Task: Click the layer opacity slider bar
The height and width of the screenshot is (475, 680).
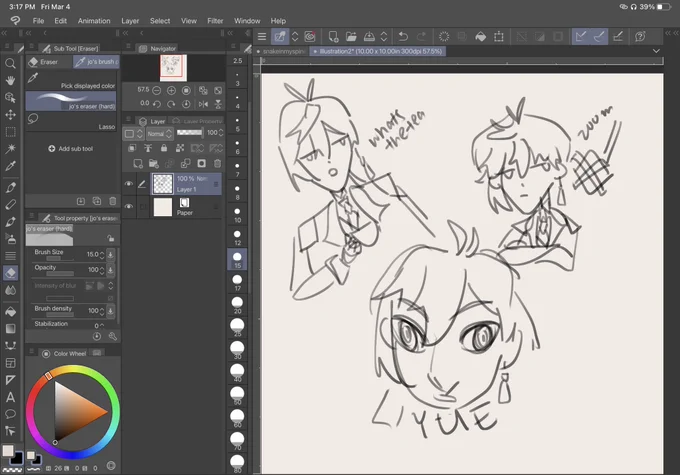Action: [190, 132]
